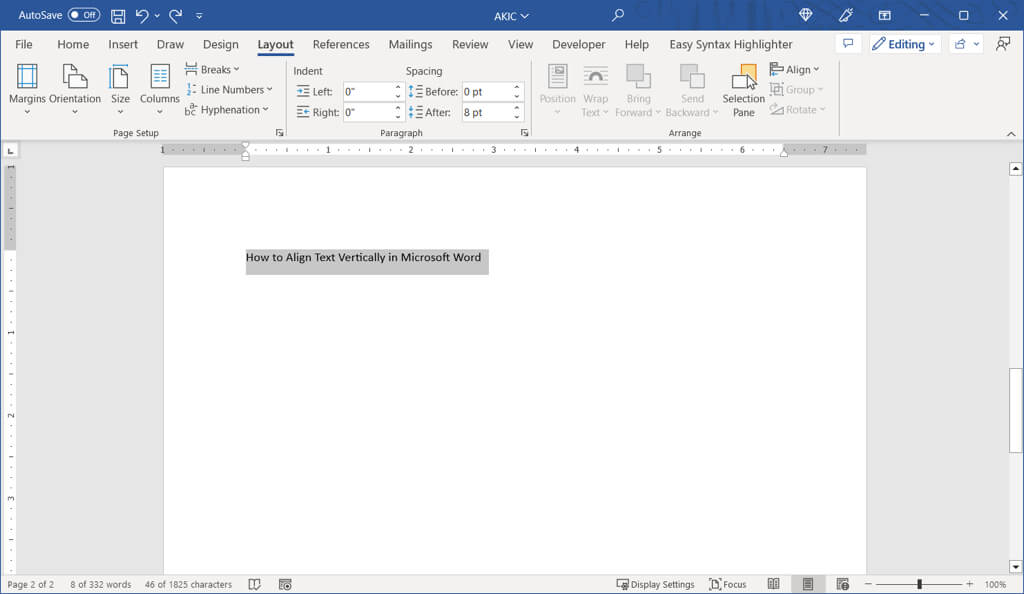
Task: Expand the Hyphenation dropdown
Action: click(227, 110)
